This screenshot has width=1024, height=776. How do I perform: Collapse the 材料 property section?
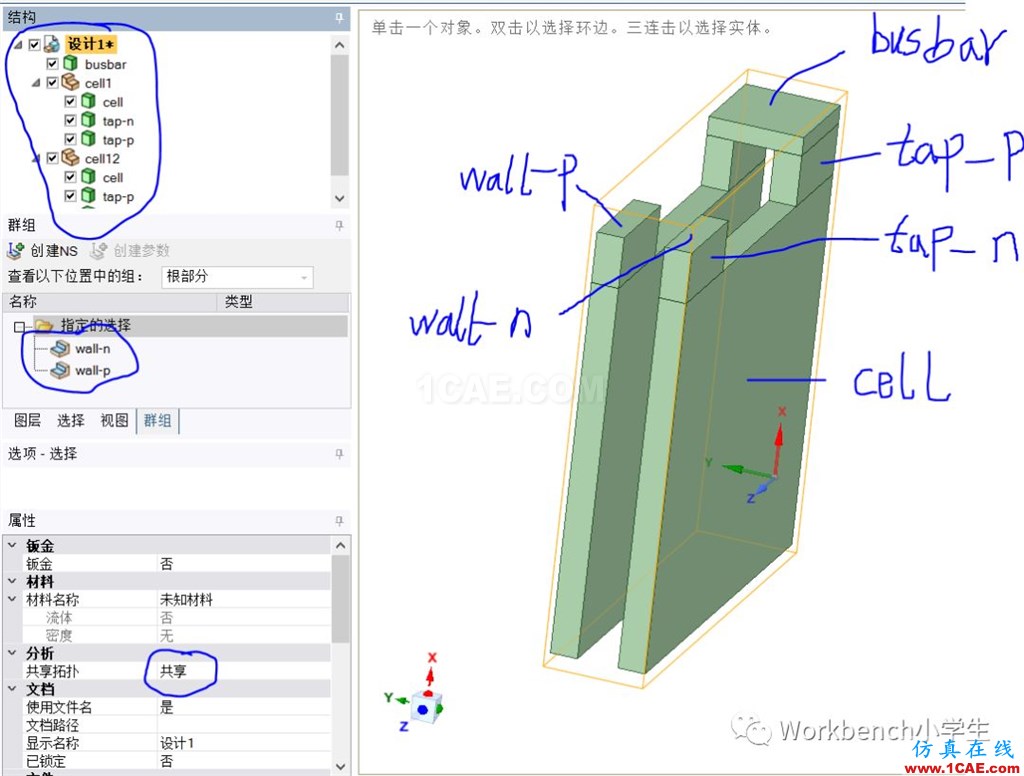tap(12, 581)
